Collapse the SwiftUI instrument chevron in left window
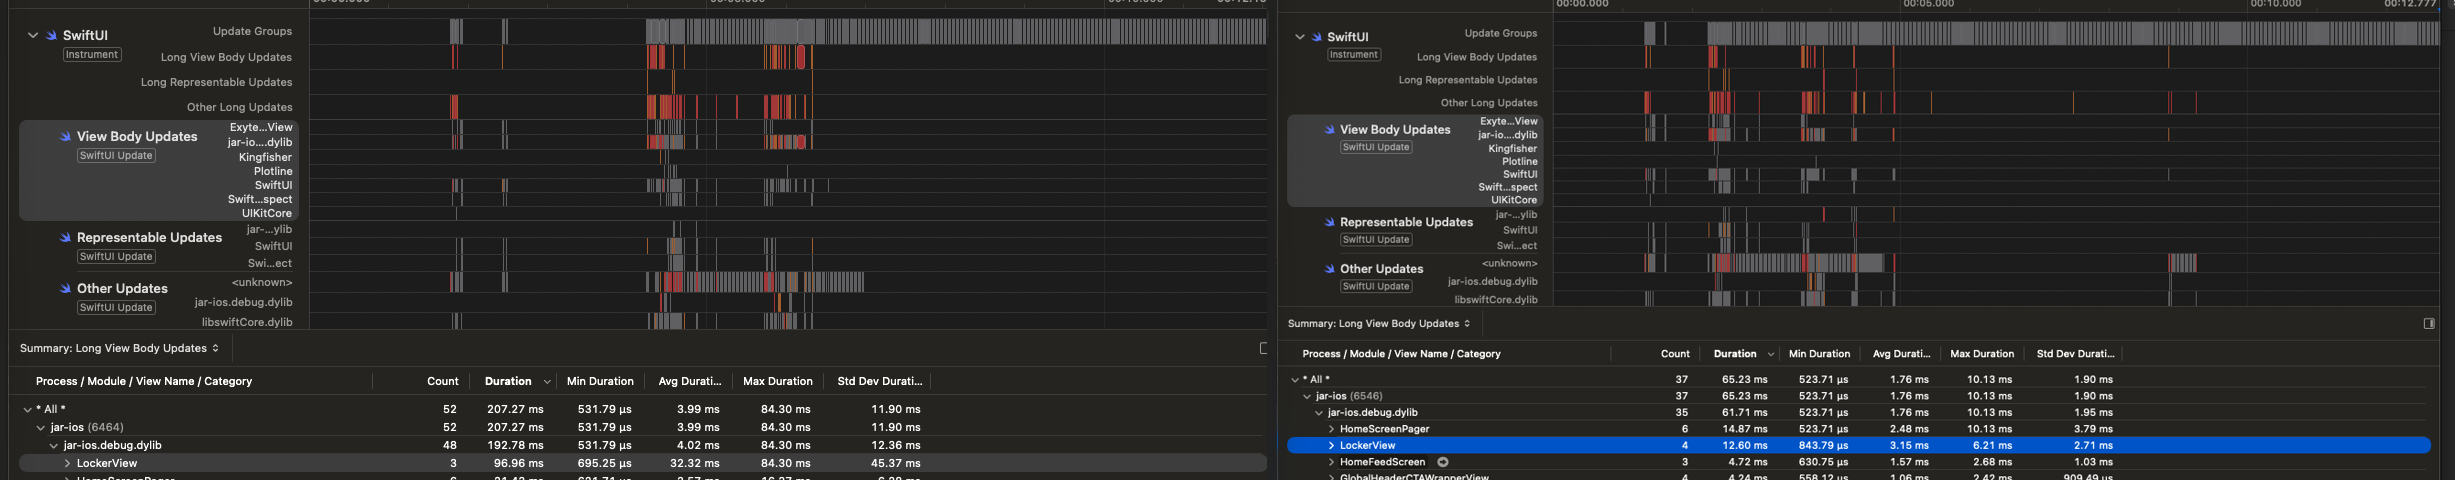This screenshot has width=2455, height=480. click(x=33, y=35)
